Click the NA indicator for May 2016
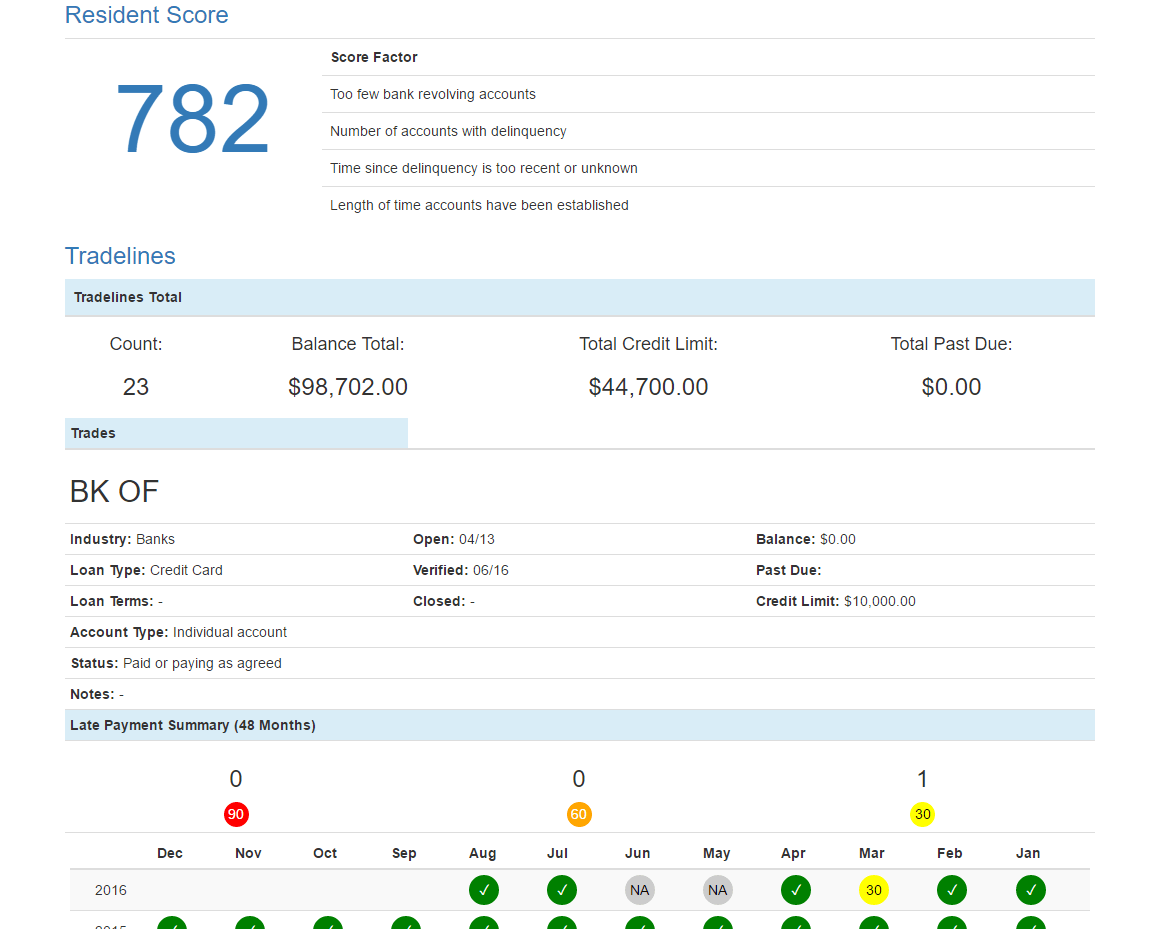The image size is (1159, 929). coord(717,890)
